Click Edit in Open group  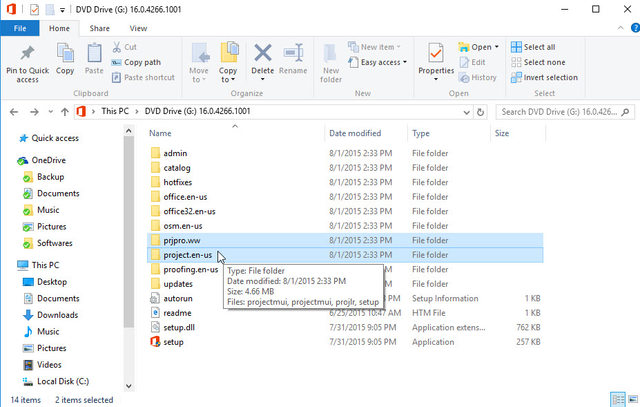click(472, 62)
